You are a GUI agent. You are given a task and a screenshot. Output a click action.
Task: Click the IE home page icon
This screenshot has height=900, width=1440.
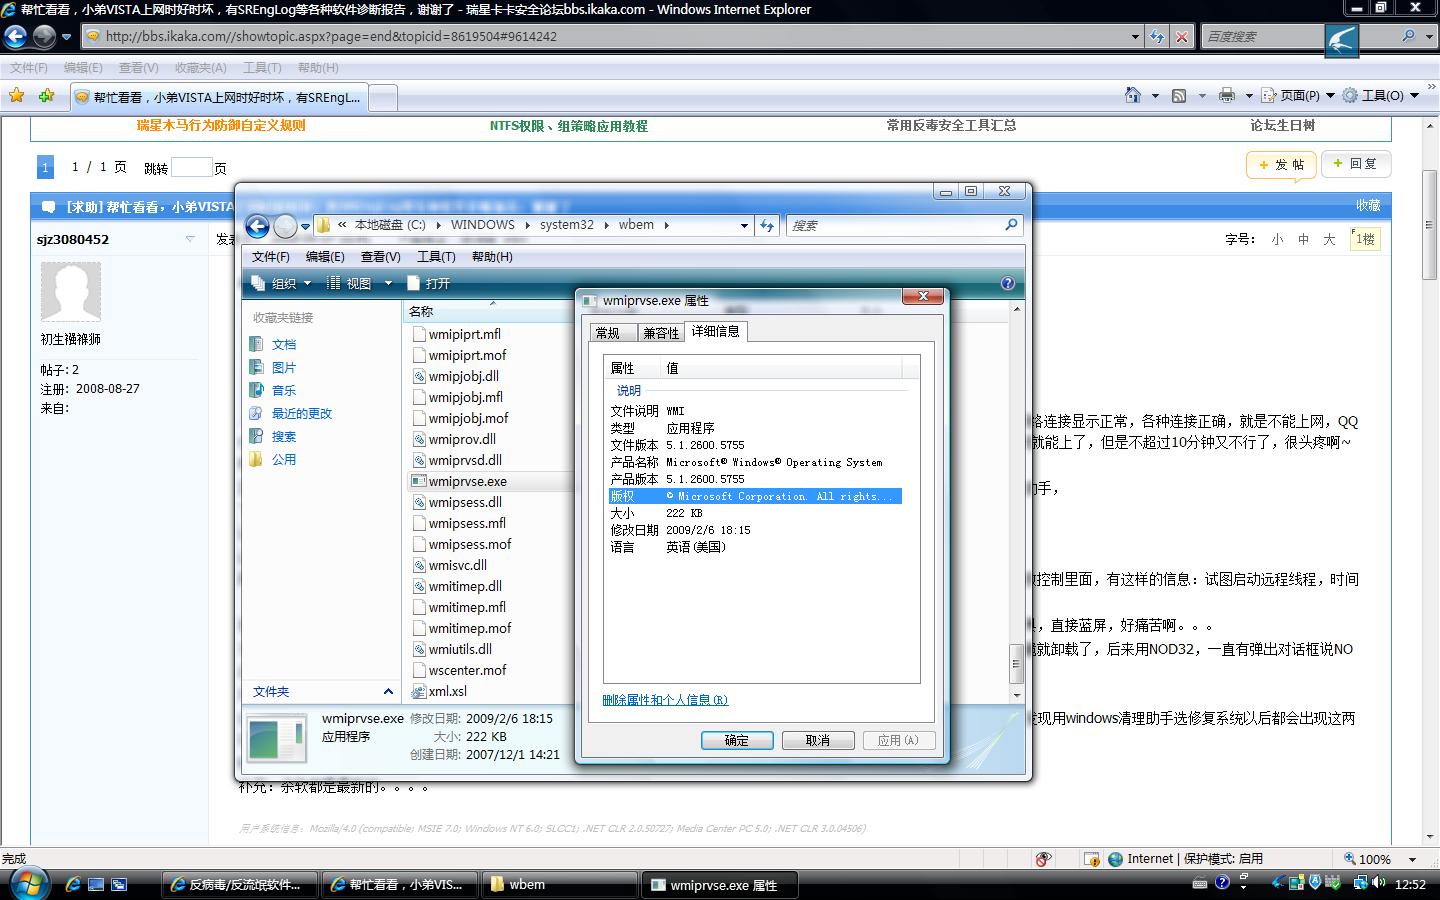1133,95
